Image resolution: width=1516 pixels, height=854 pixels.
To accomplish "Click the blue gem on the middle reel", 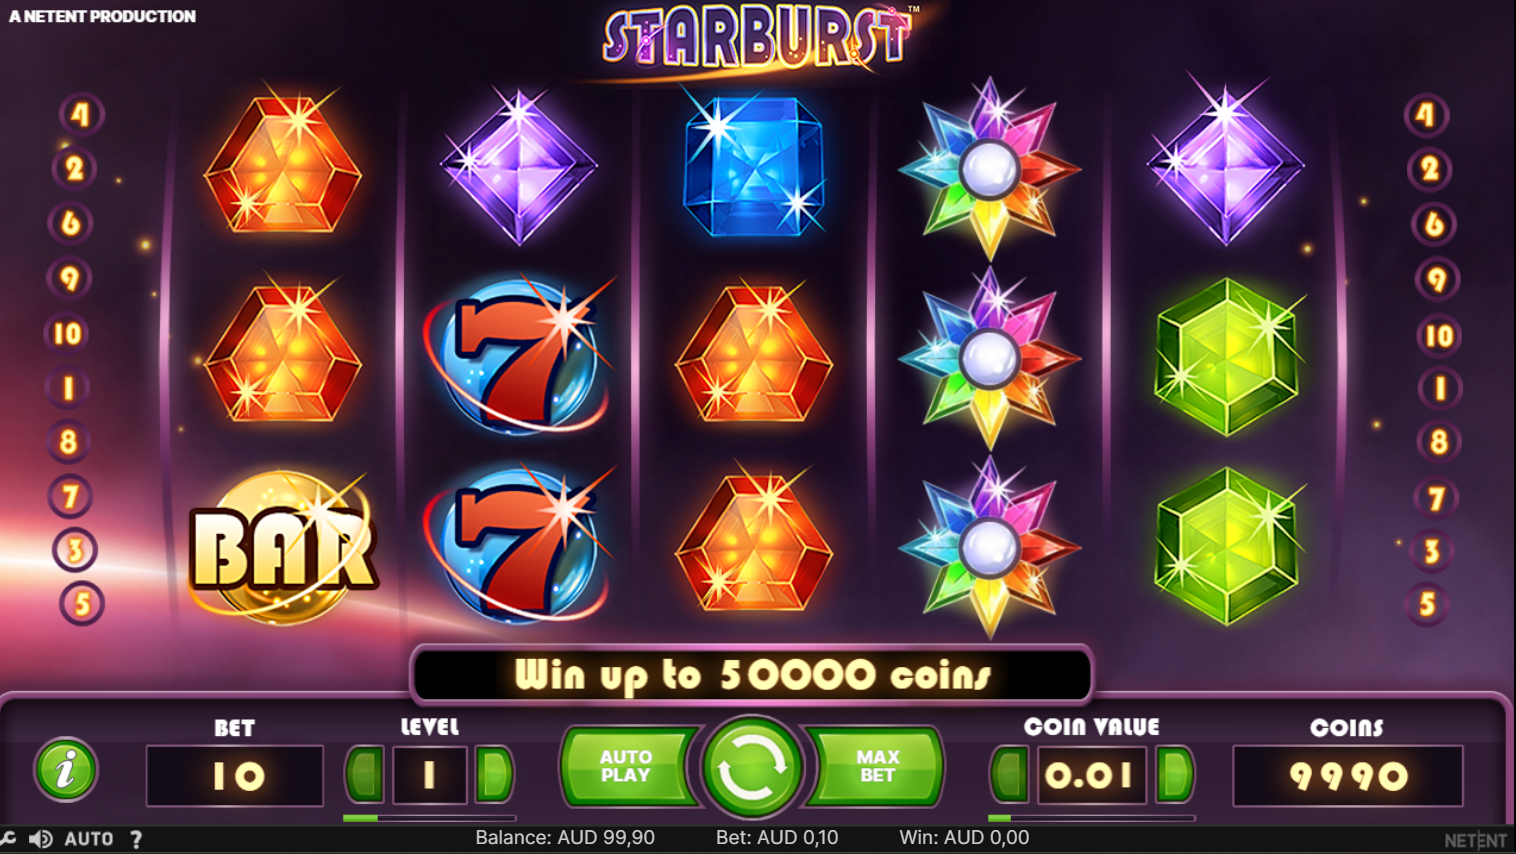I will (754, 166).
